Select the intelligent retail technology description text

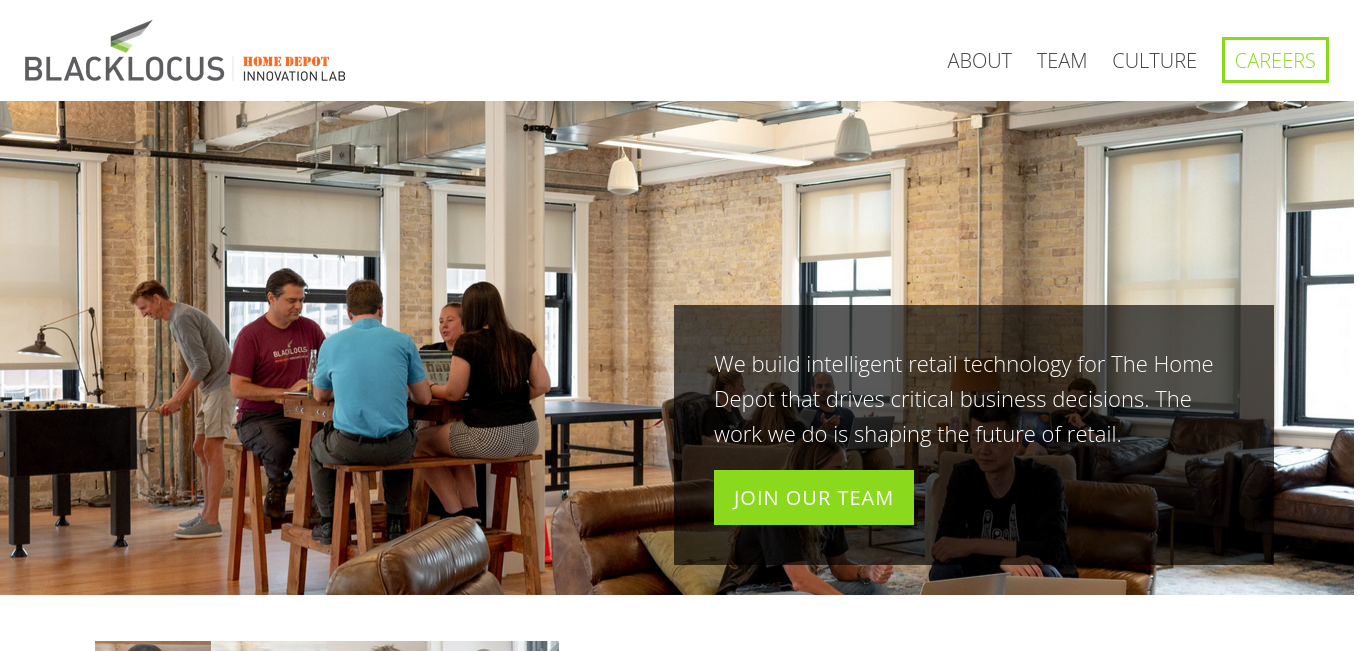(964, 399)
